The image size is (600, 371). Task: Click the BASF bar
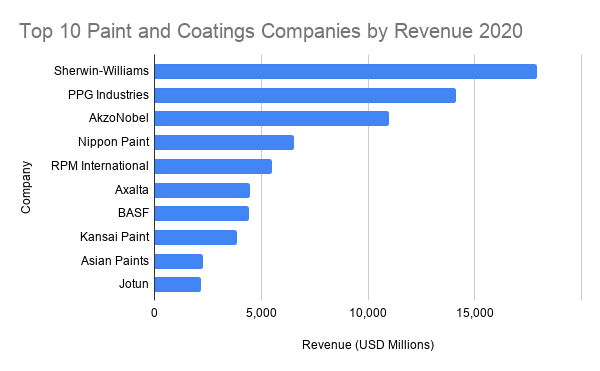tap(202, 213)
